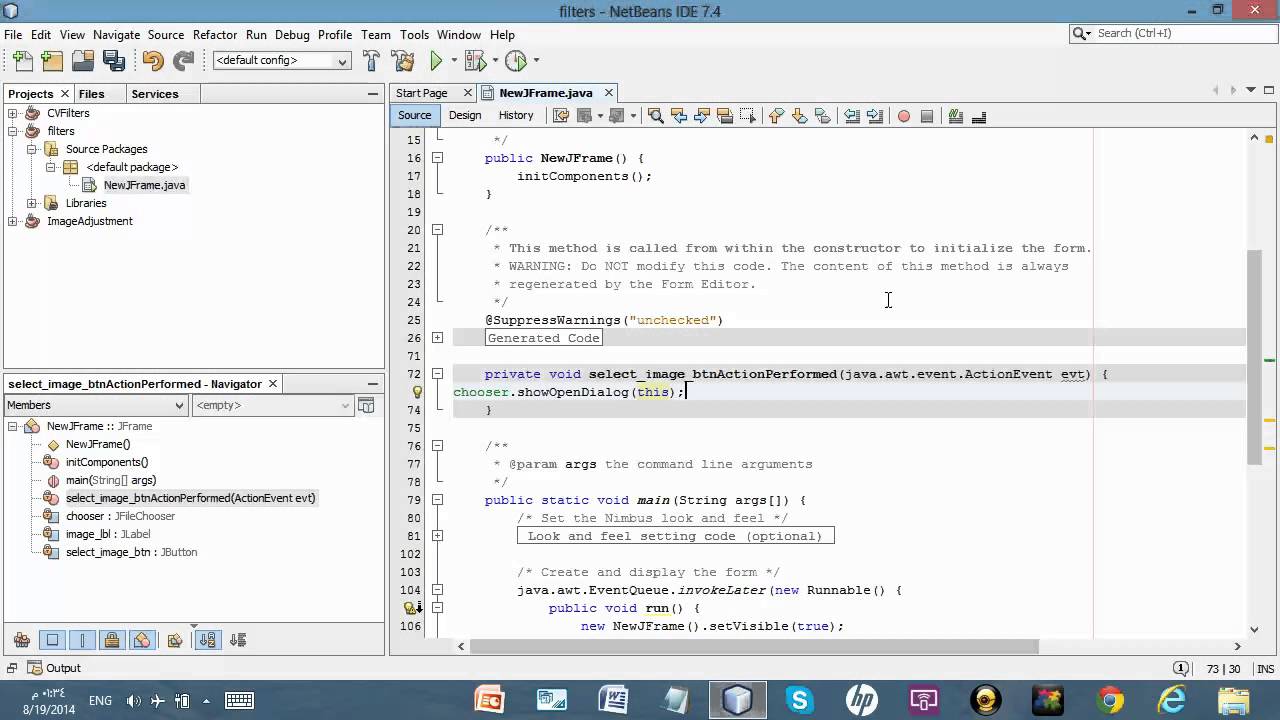Shift line left using editor toolbar icon
The height and width of the screenshot is (720, 1280).
pyautogui.click(x=852, y=116)
